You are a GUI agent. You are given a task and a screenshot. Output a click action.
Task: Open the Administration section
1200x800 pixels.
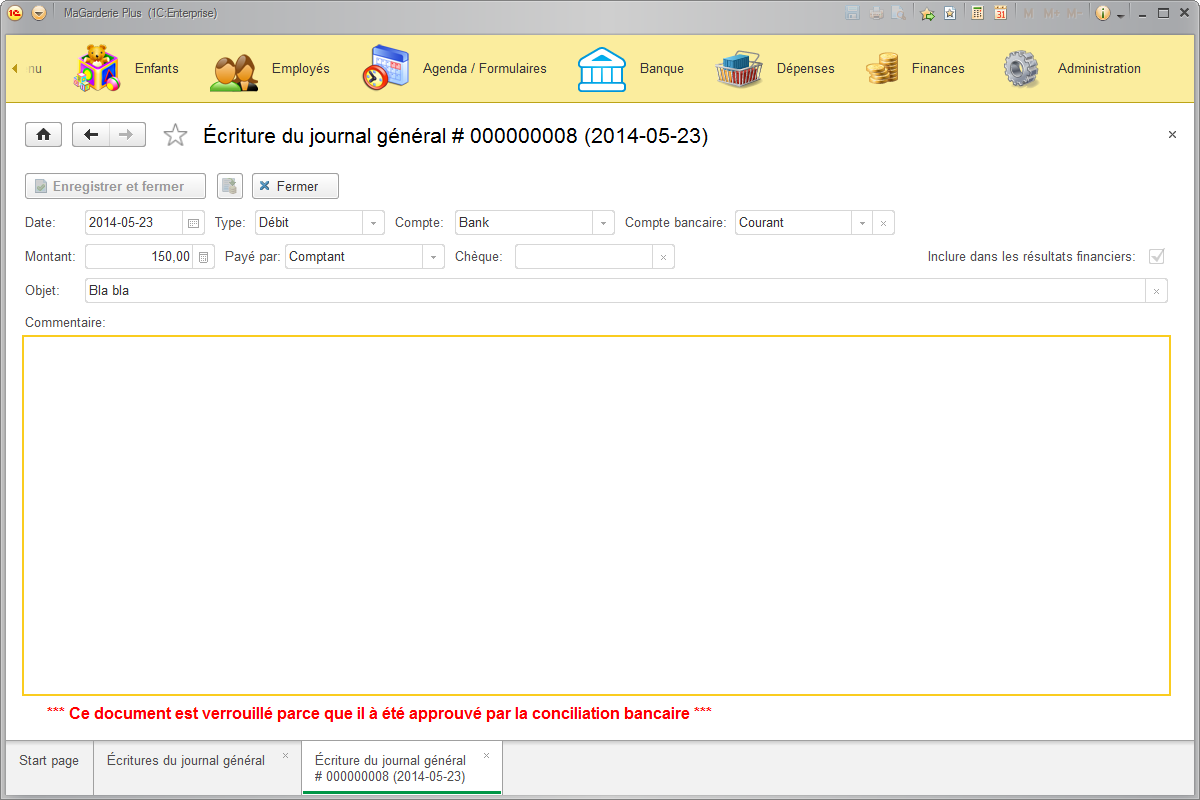tap(1099, 68)
